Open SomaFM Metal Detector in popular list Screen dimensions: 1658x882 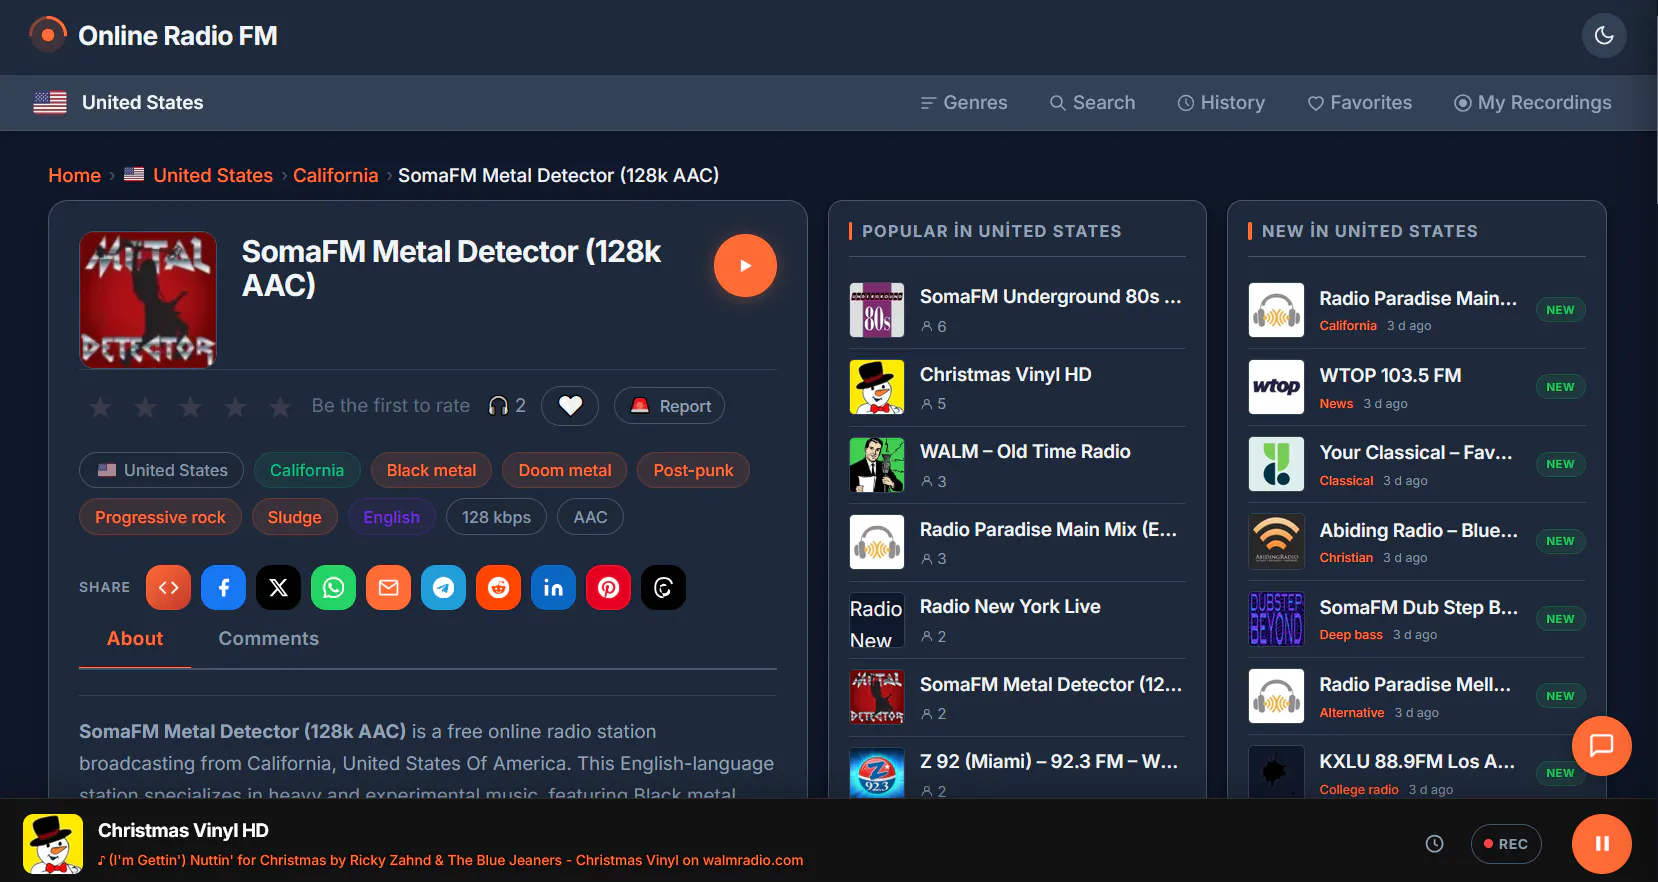pyautogui.click(x=1017, y=697)
